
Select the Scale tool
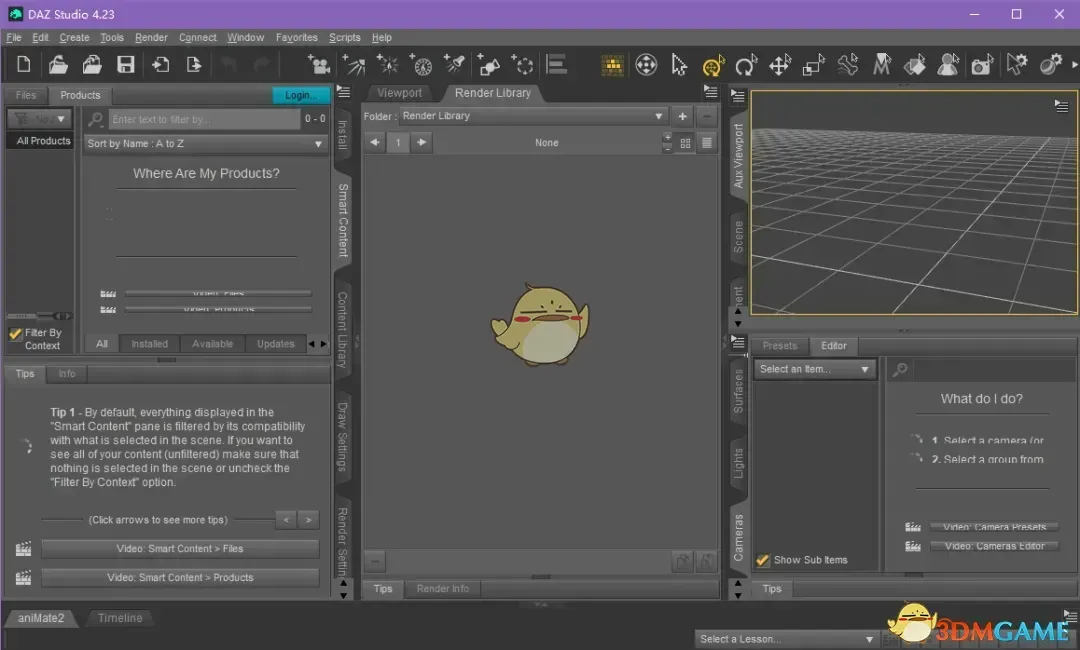[812, 64]
